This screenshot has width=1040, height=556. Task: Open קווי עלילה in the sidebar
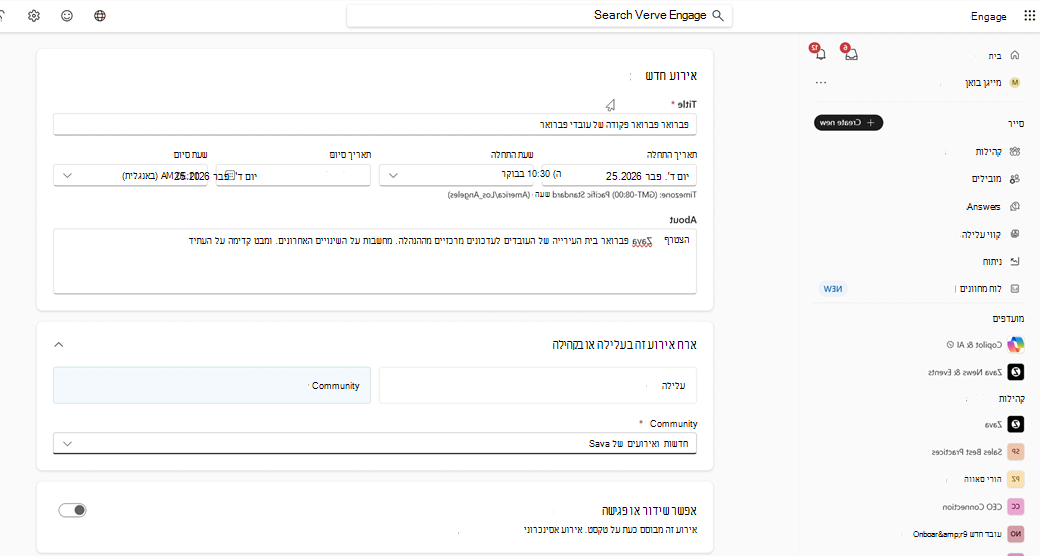click(x=982, y=234)
